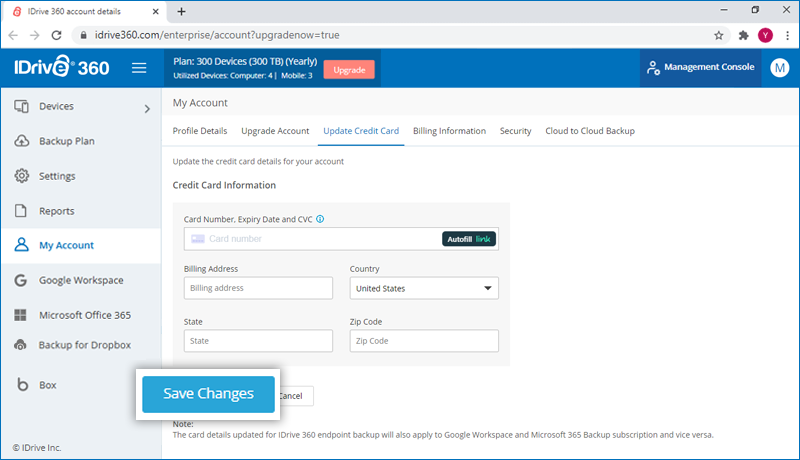Open the M user profile avatar
This screenshot has height=460, width=800.
[779, 67]
